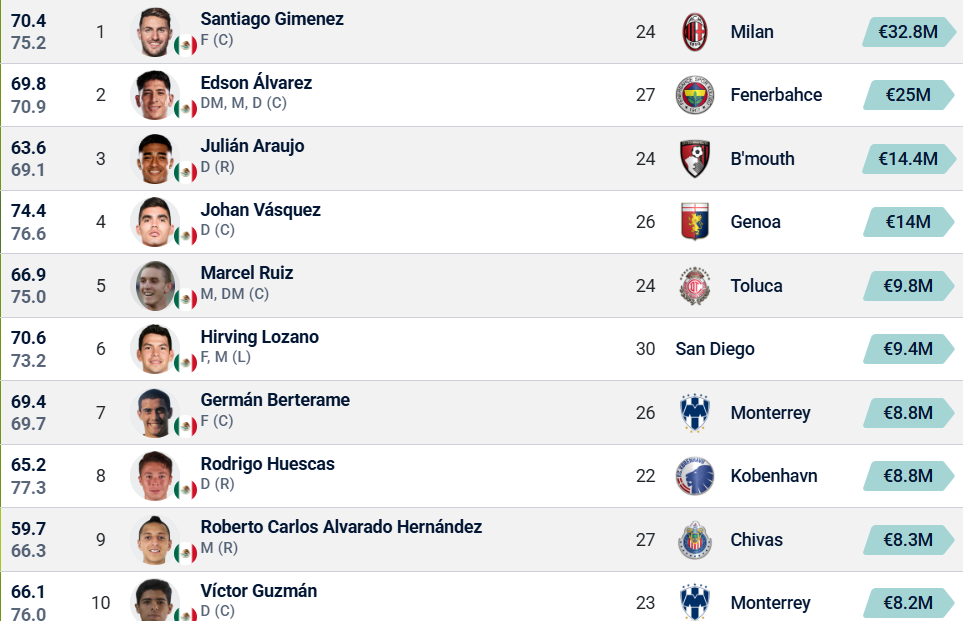Click the Toluca club crest icon
The height and width of the screenshot is (621, 965).
pyautogui.click(x=695, y=286)
